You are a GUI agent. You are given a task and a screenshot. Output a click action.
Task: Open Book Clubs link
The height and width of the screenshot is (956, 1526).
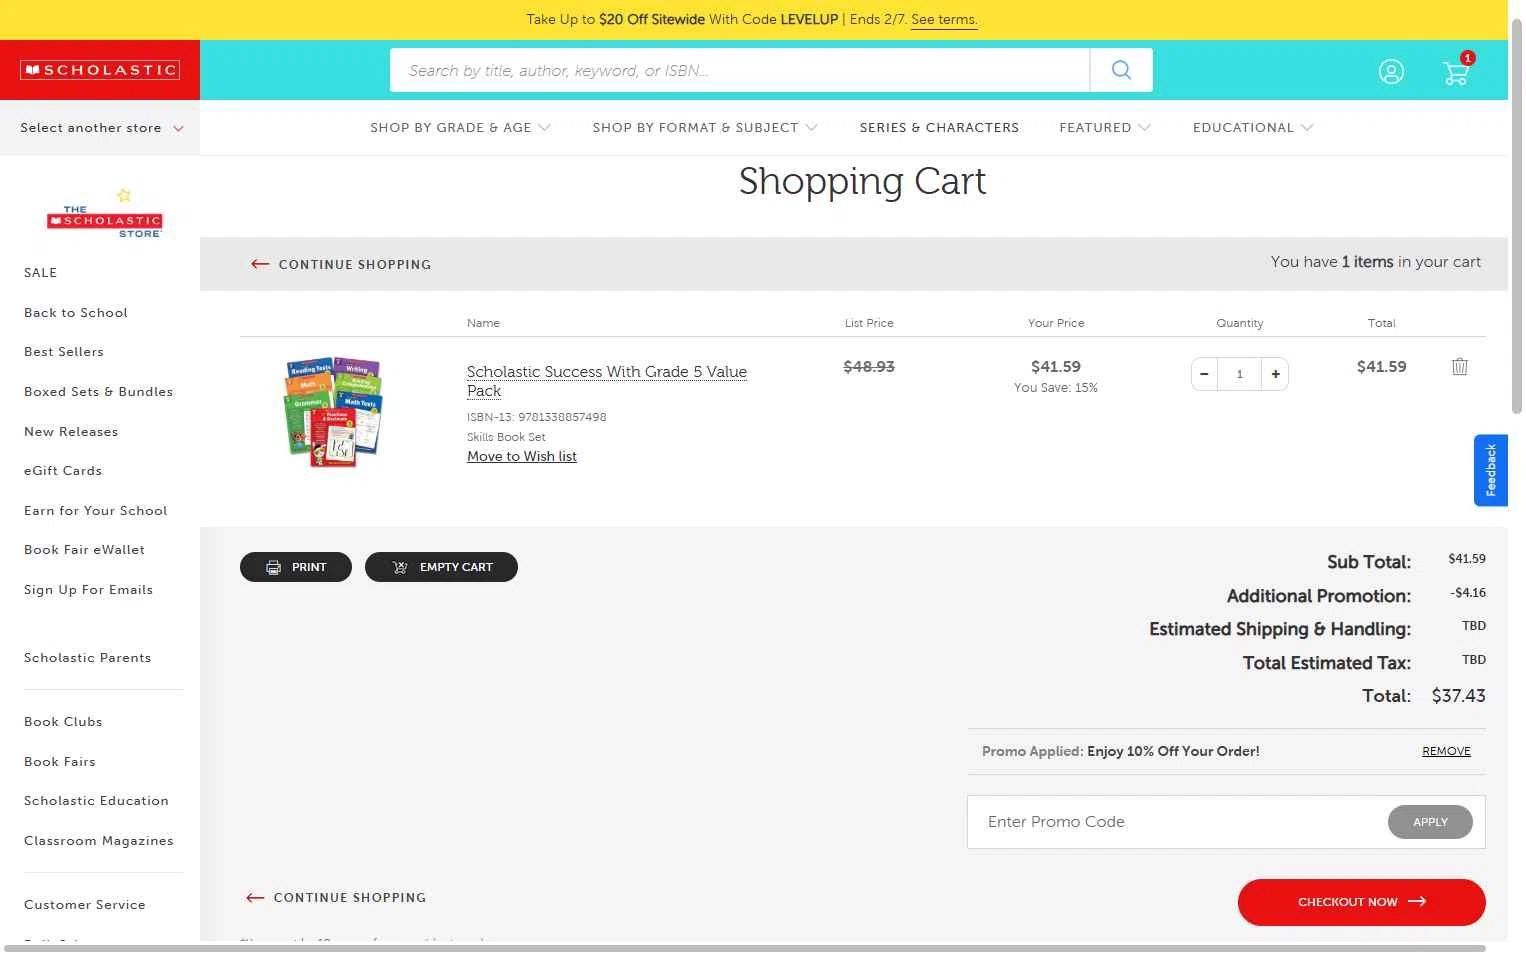[x=63, y=722]
